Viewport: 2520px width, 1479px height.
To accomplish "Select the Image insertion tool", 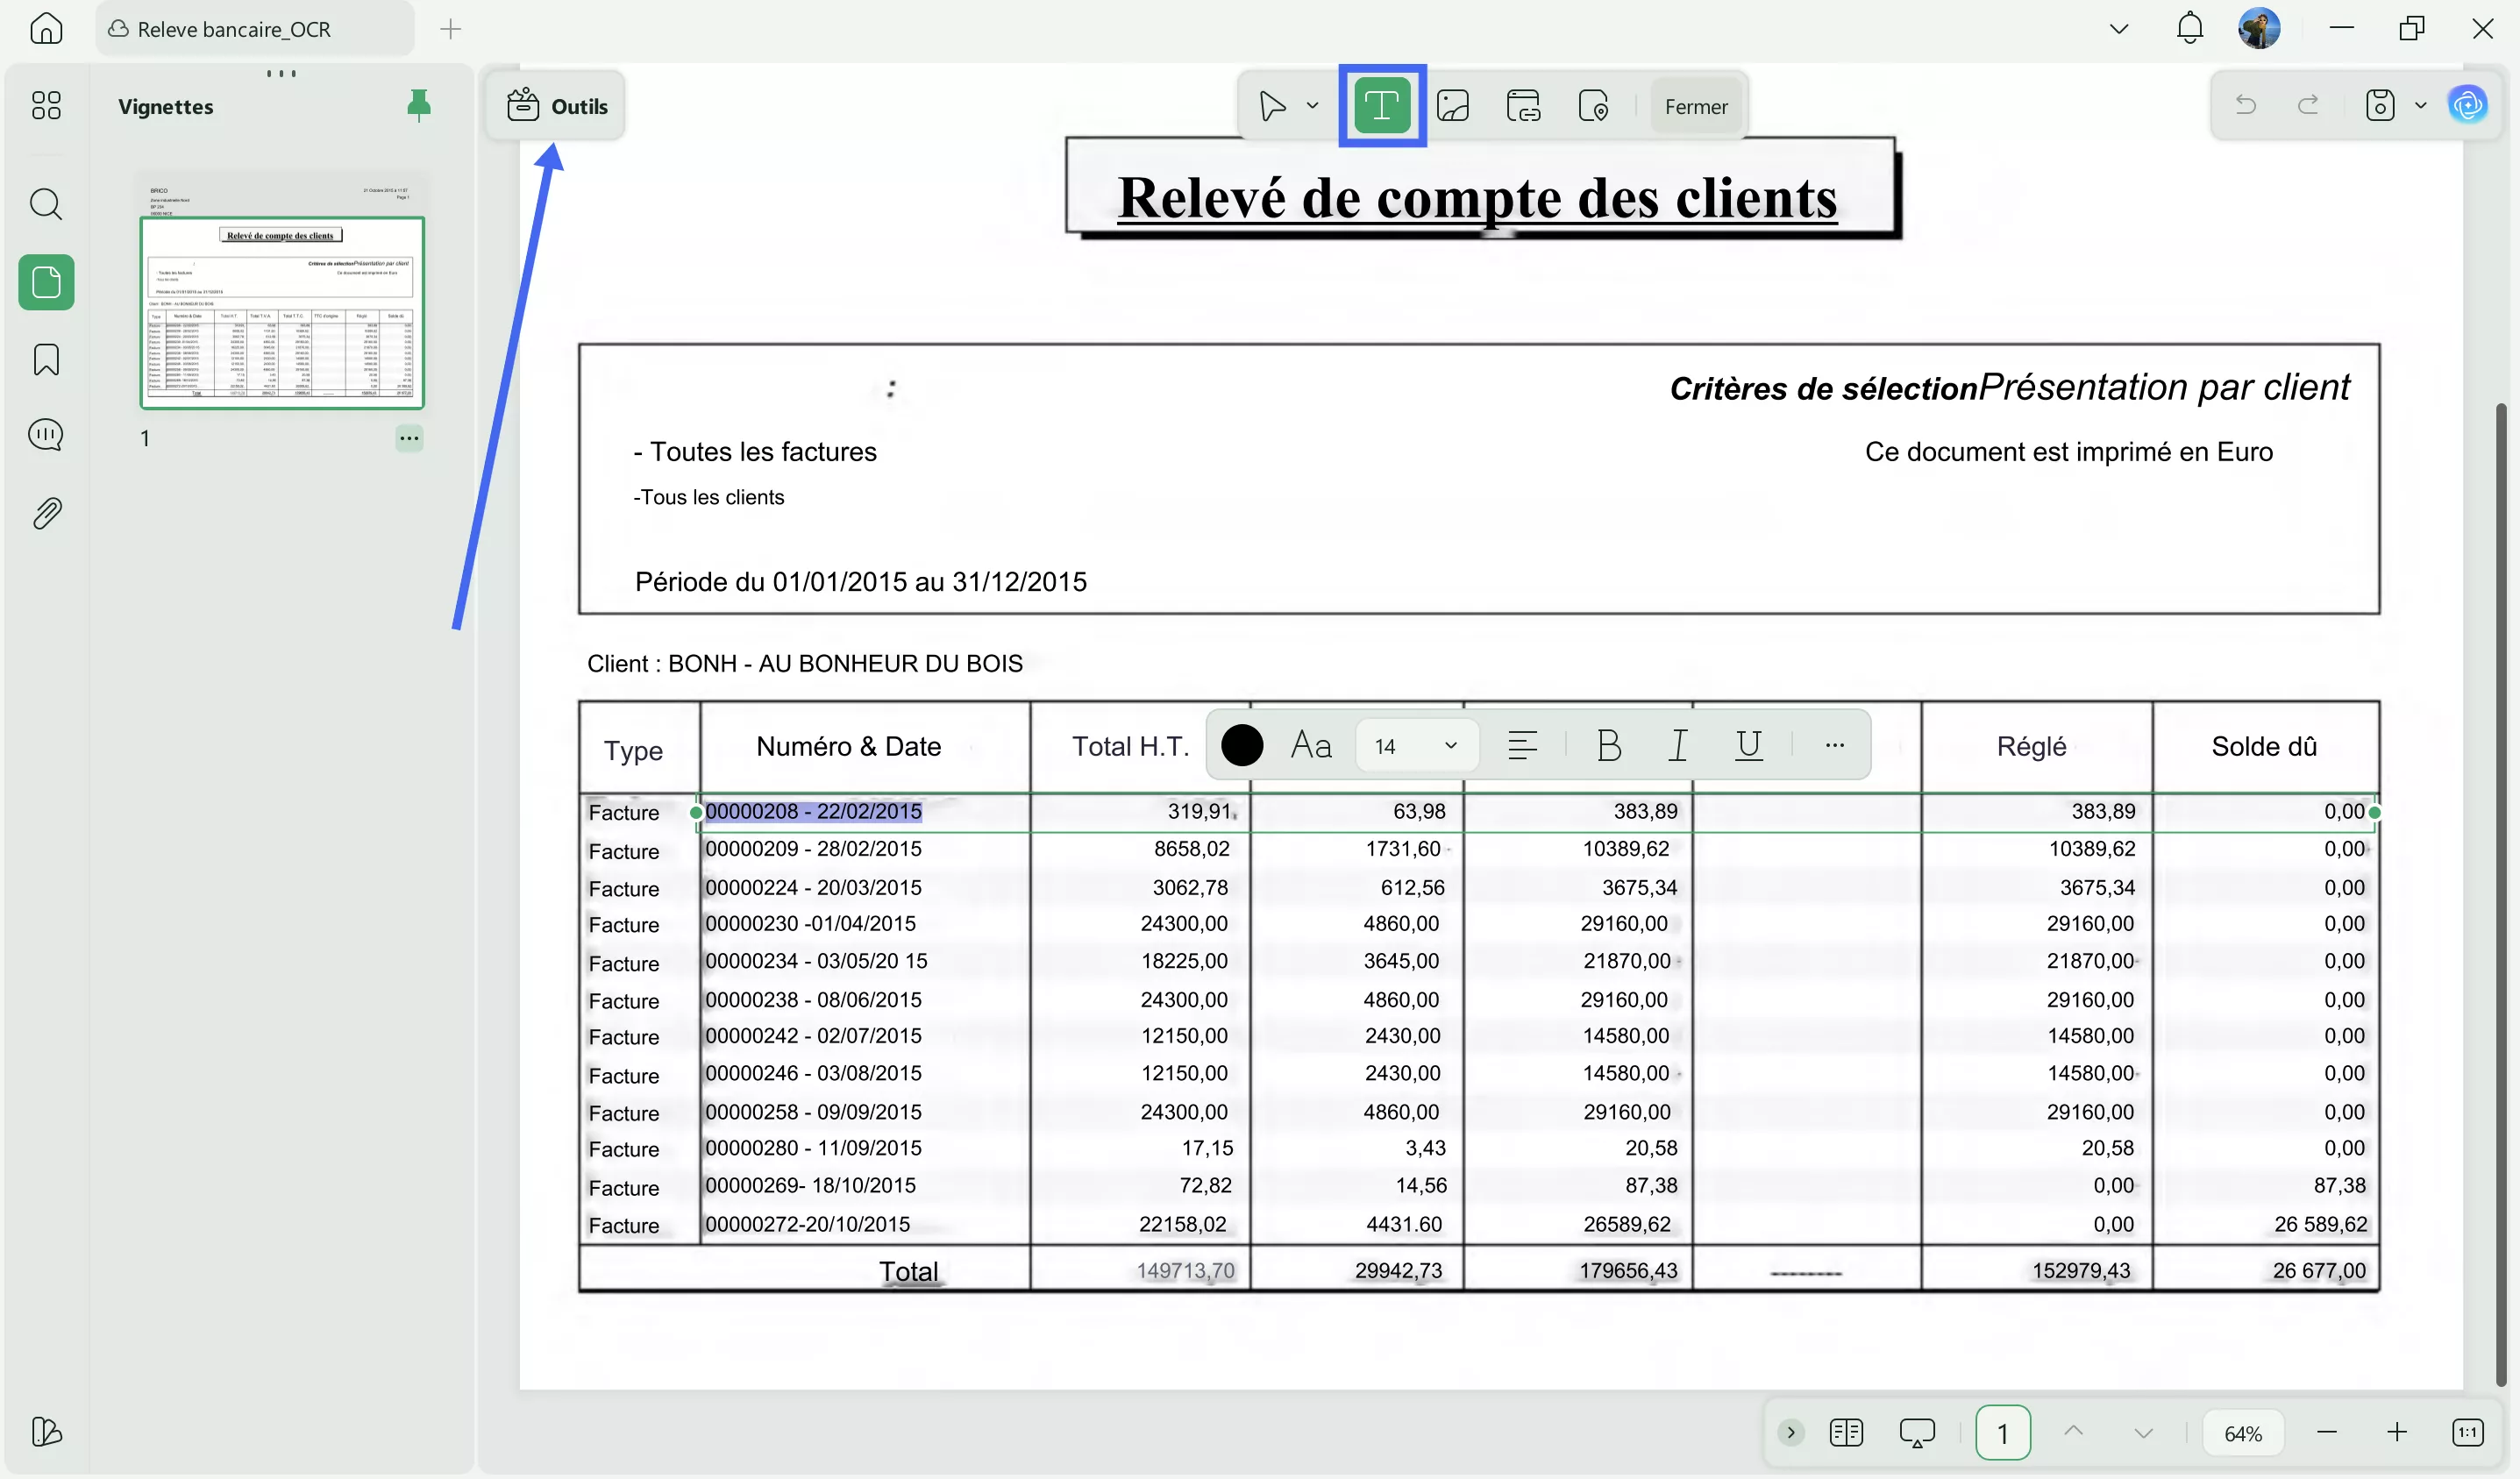I will (1454, 105).
